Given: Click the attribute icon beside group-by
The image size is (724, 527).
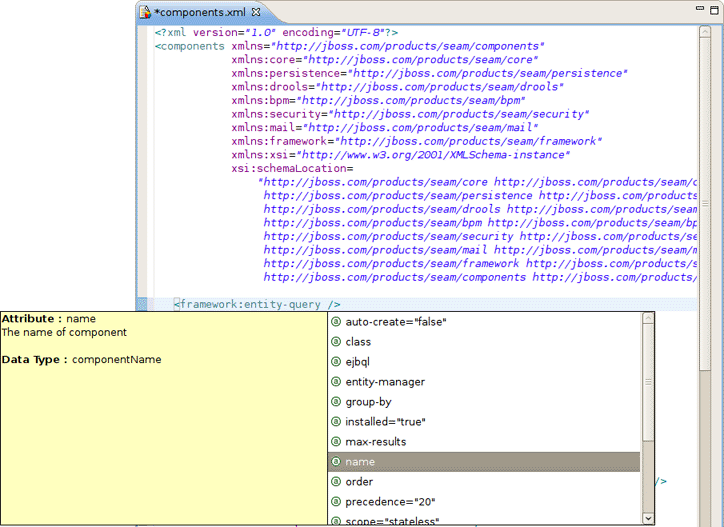Looking at the screenshot, I should coord(336,401).
